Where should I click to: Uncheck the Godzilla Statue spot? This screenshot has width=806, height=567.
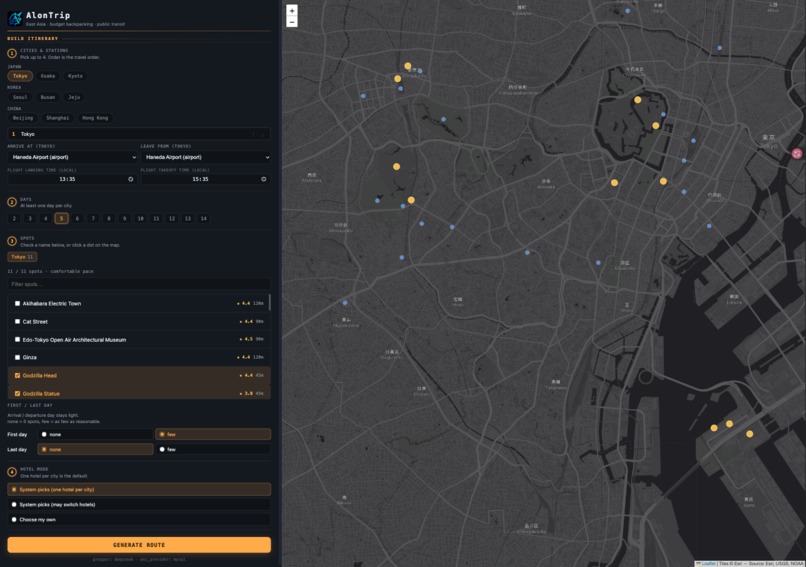[x=17, y=393]
